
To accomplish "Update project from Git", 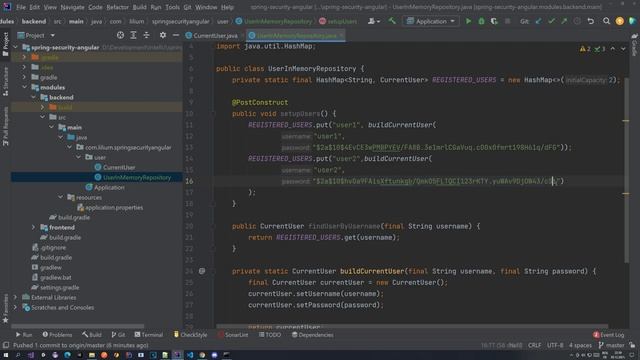I will [538, 21].
